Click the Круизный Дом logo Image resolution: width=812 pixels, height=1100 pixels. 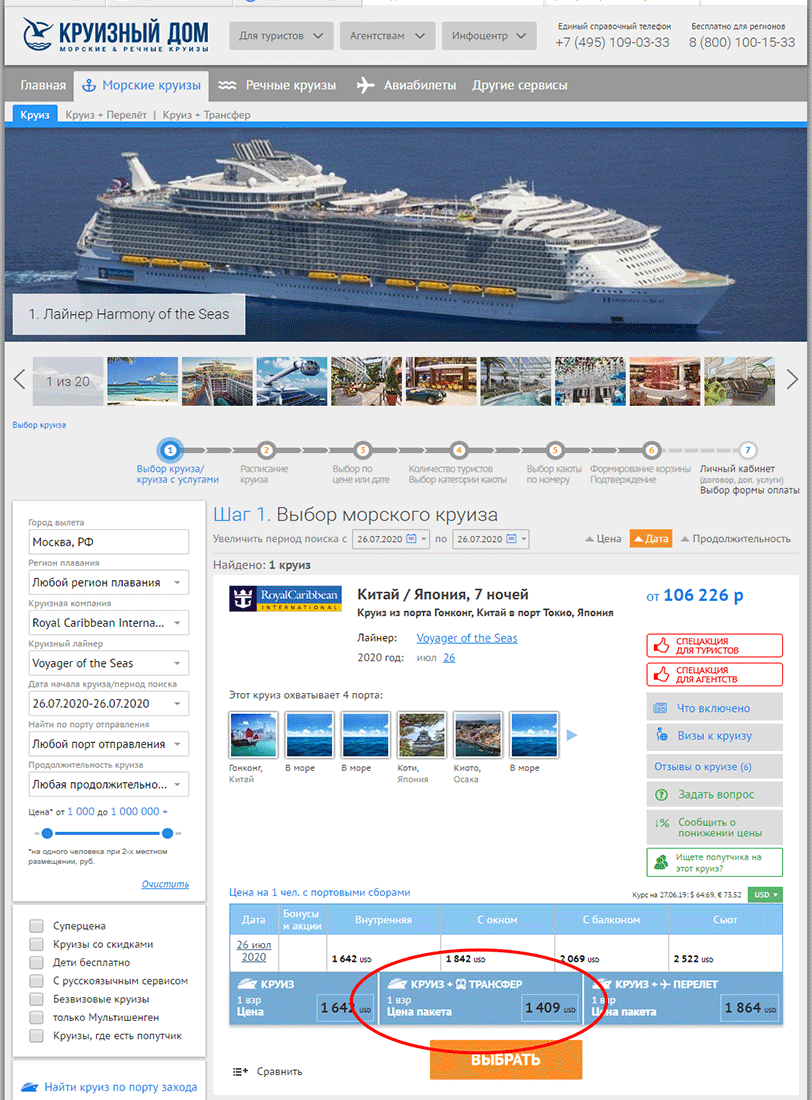pyautogui.click(x=115, y=35)
